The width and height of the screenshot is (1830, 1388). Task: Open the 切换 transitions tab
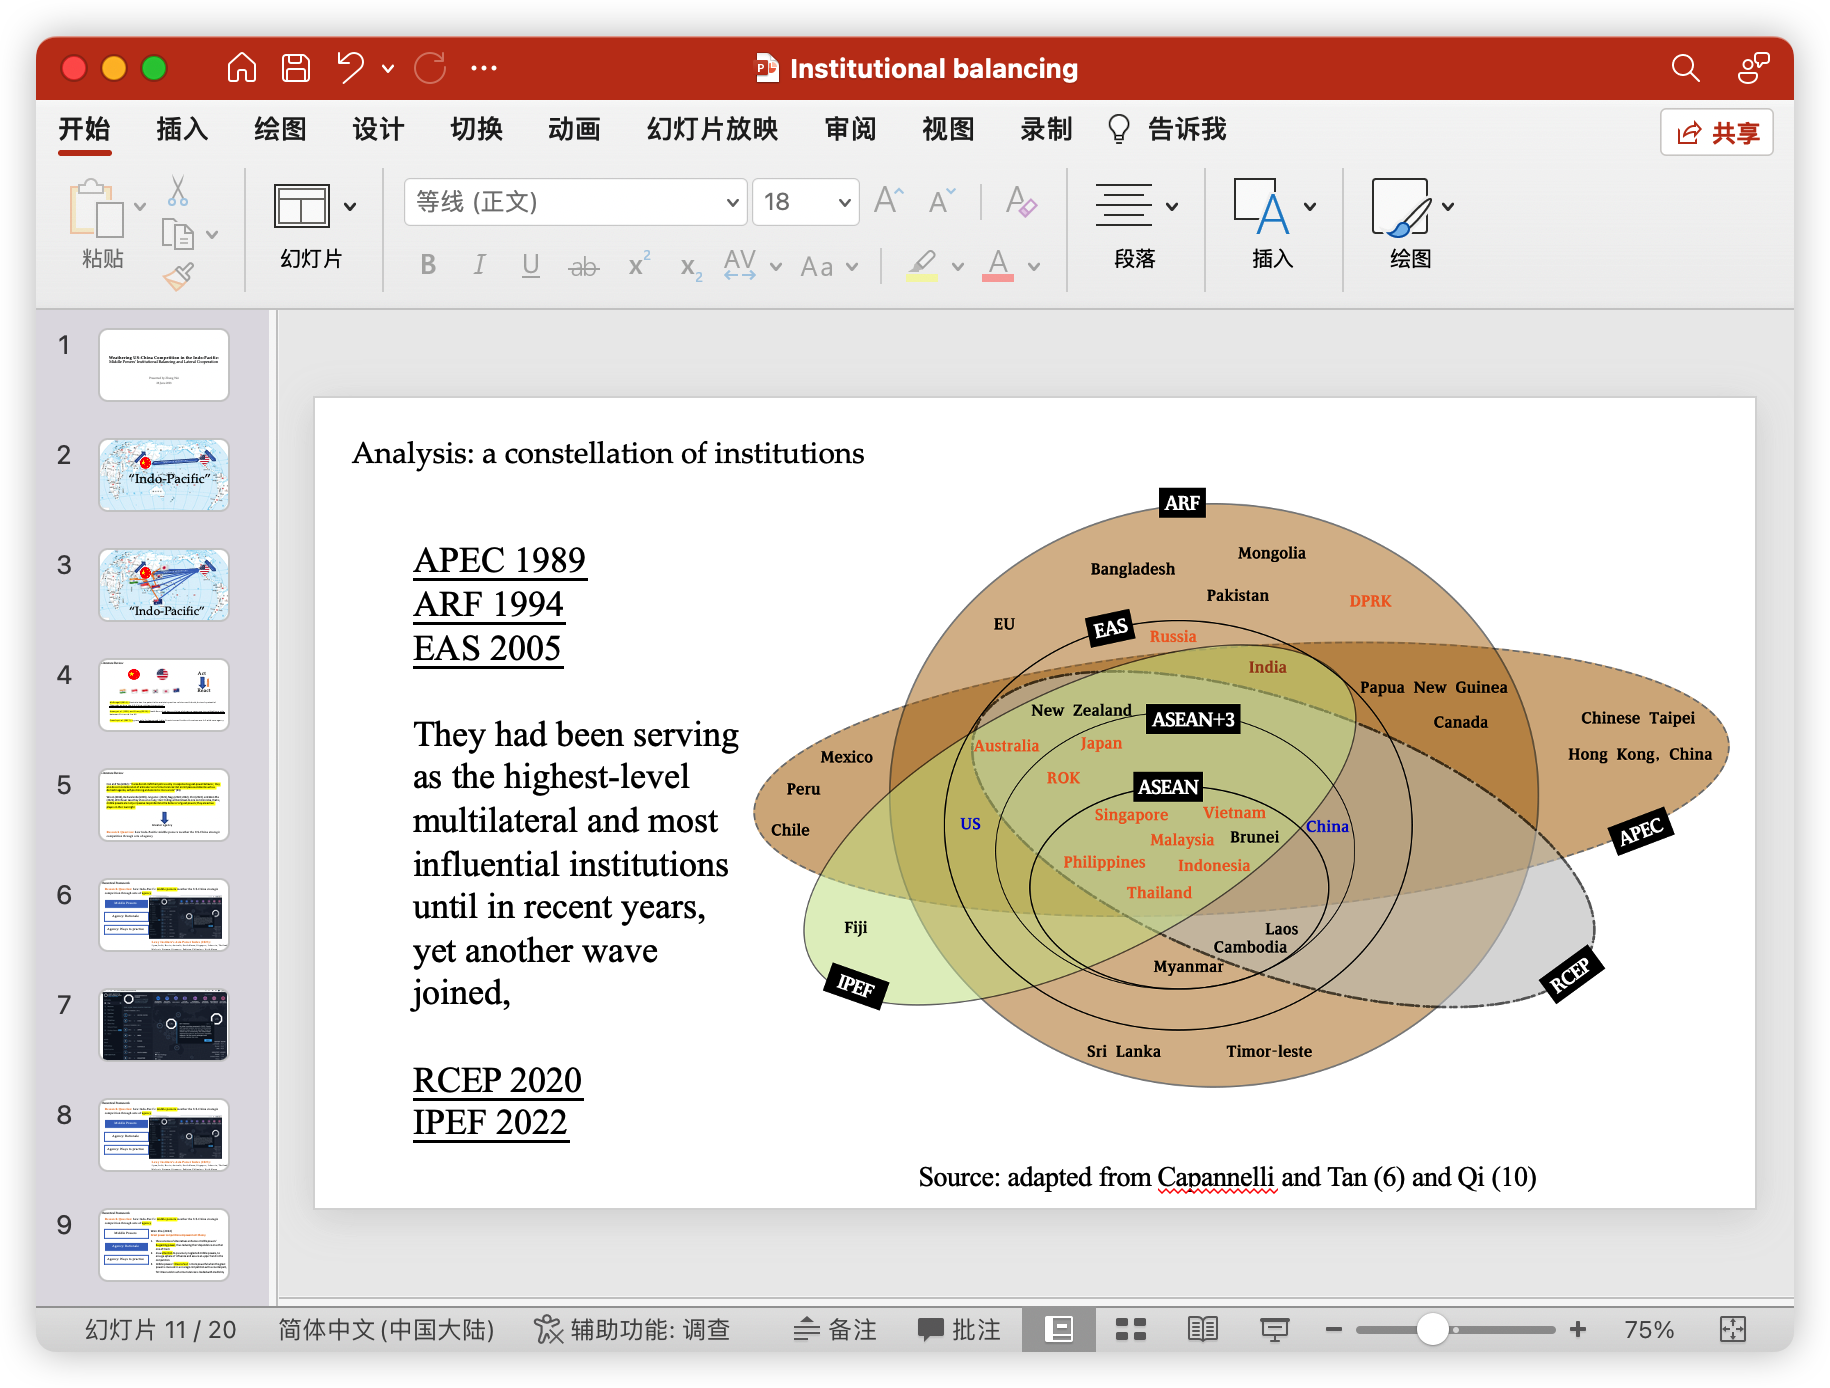coord(476,129)
